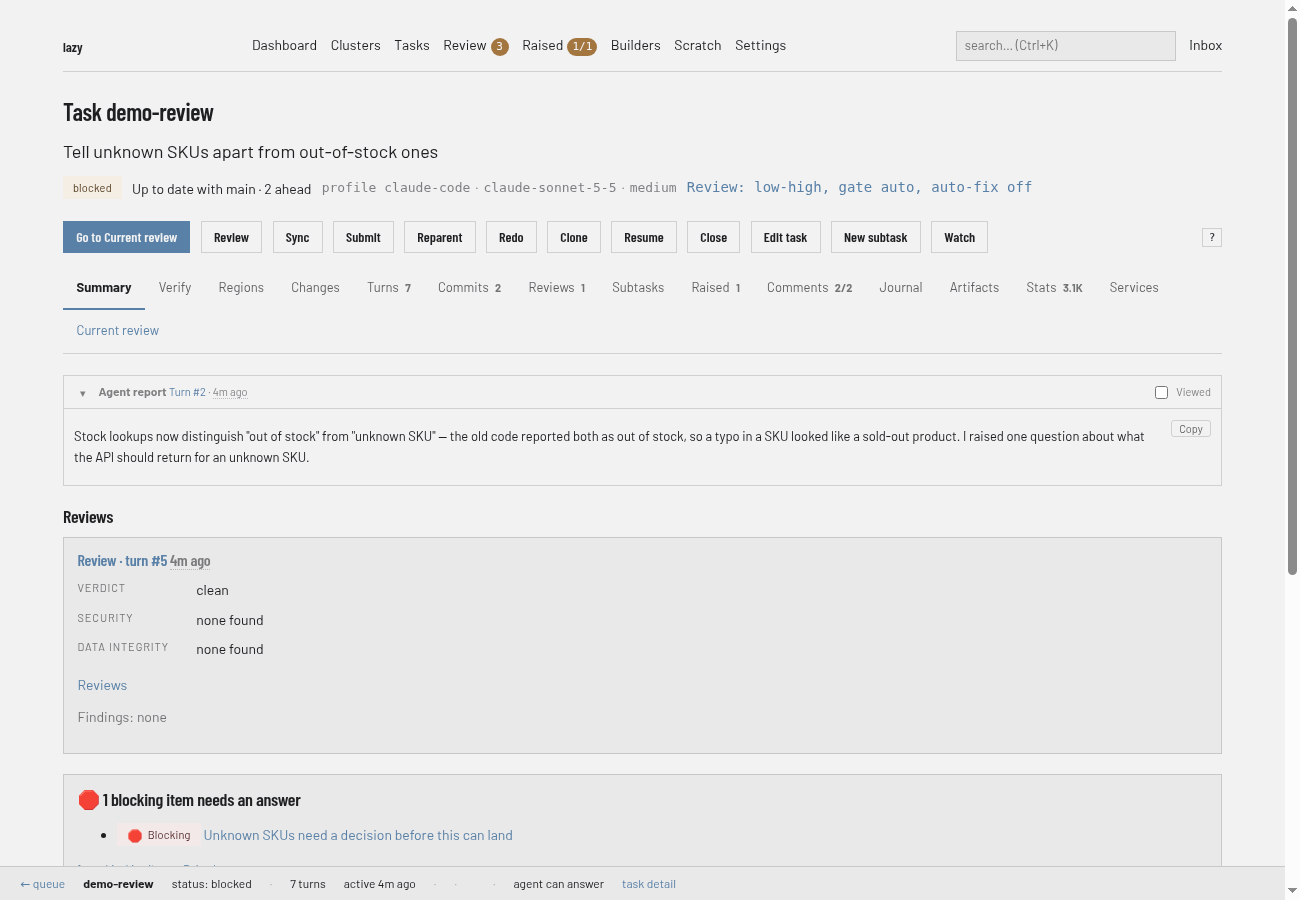
Task: Switch to the Commits 2 tab
Action: point(469,288)
